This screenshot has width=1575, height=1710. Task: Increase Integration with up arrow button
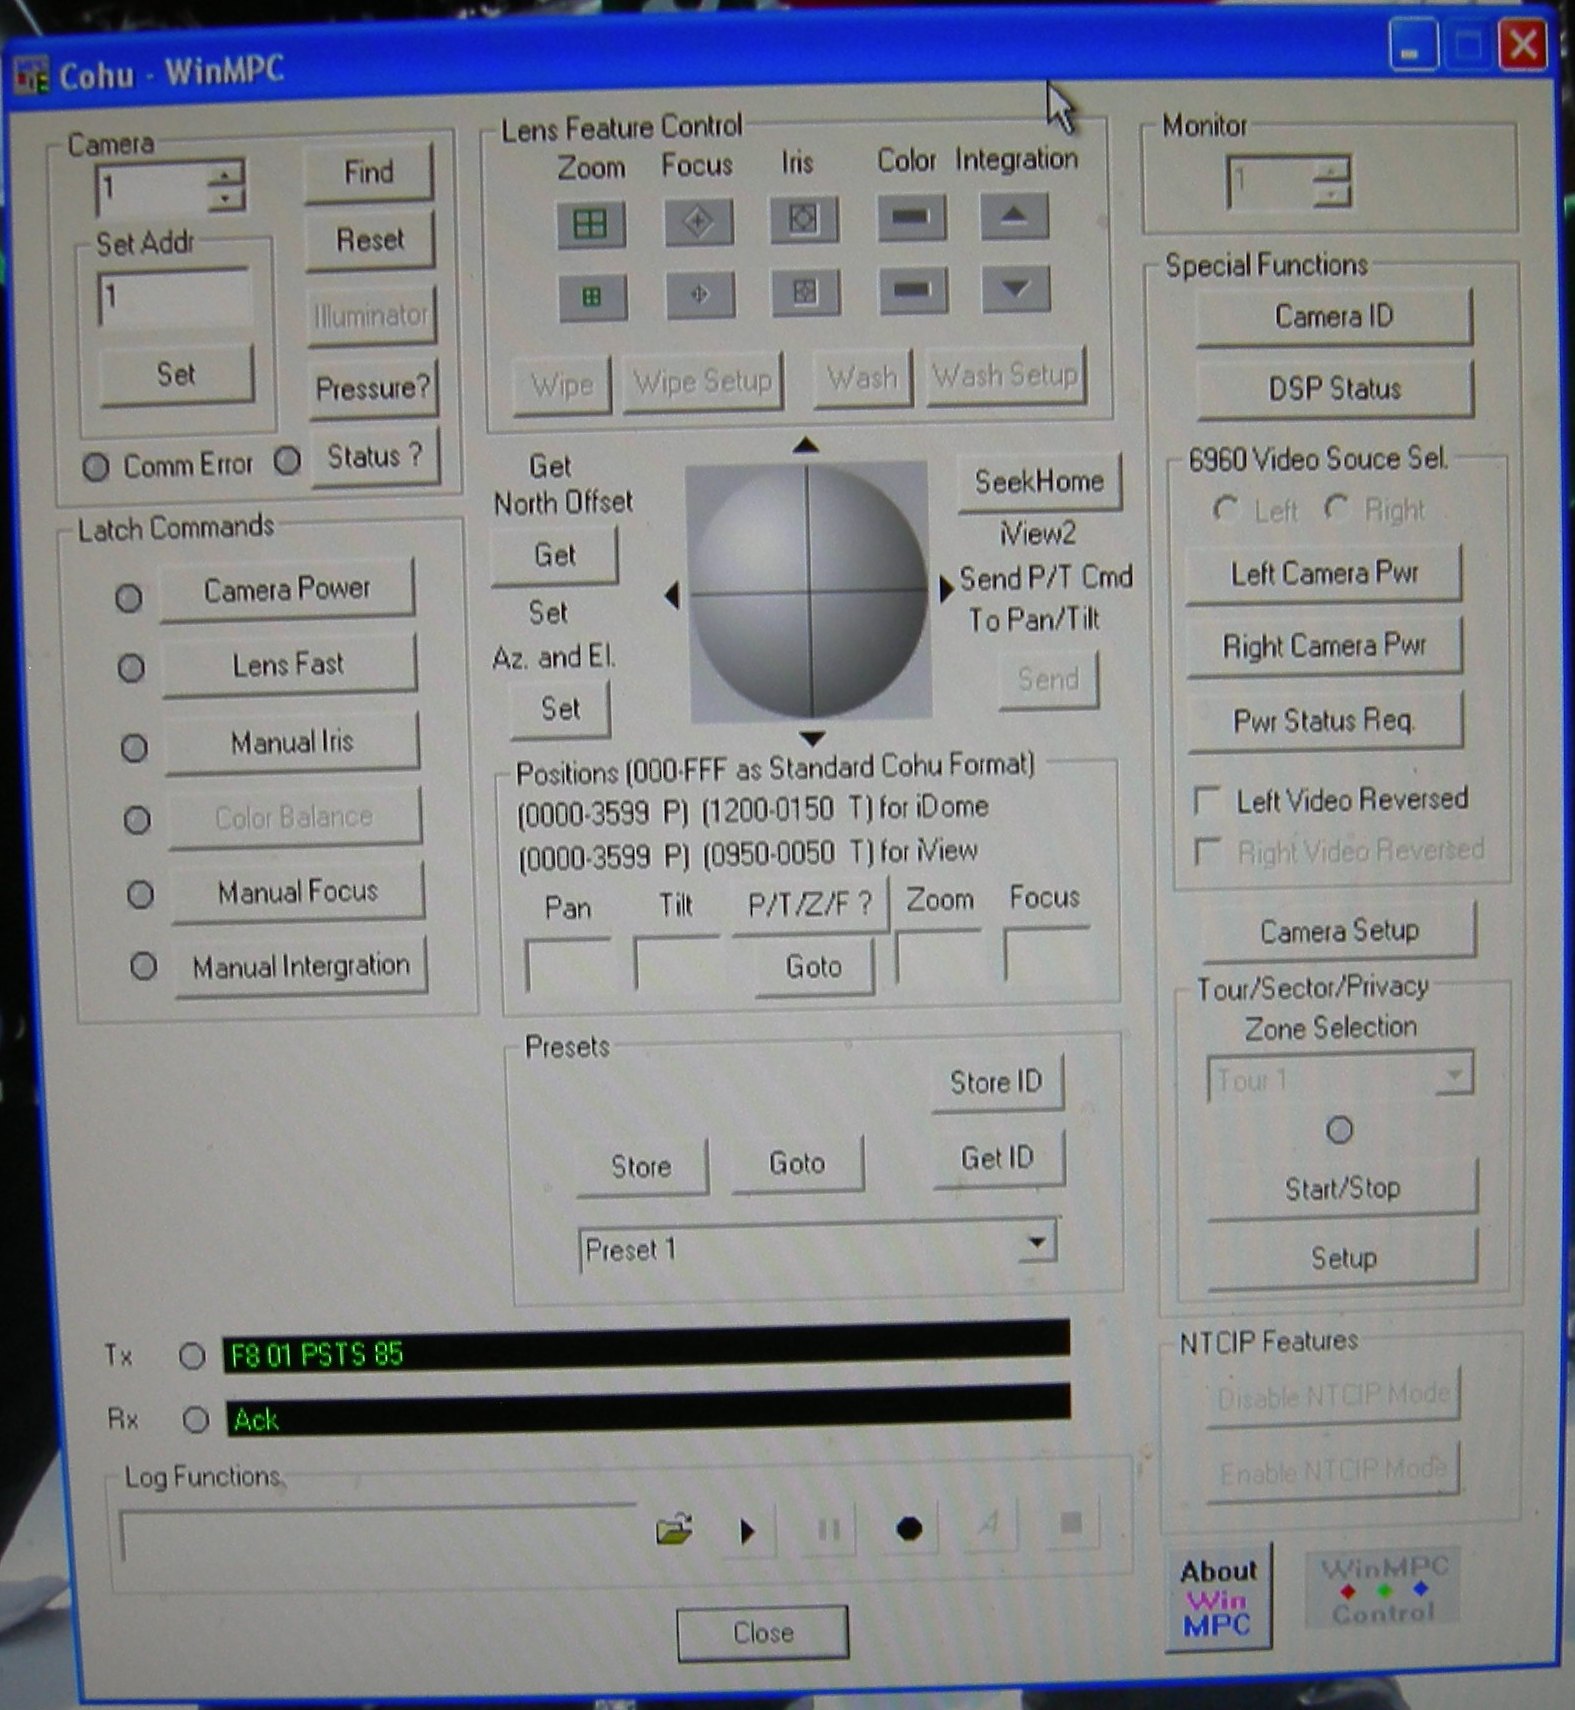coord(1014,215)
